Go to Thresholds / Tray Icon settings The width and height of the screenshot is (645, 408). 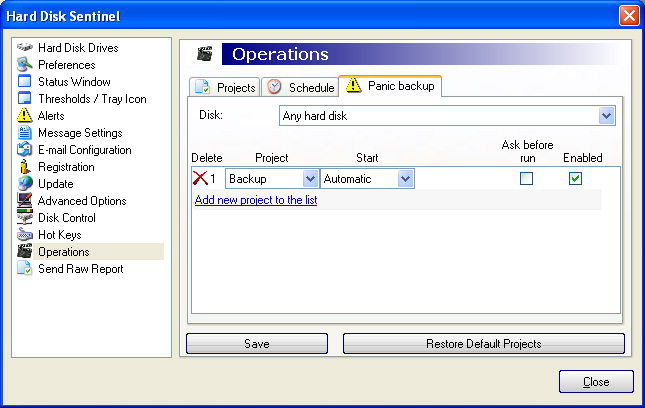(92, 99)
